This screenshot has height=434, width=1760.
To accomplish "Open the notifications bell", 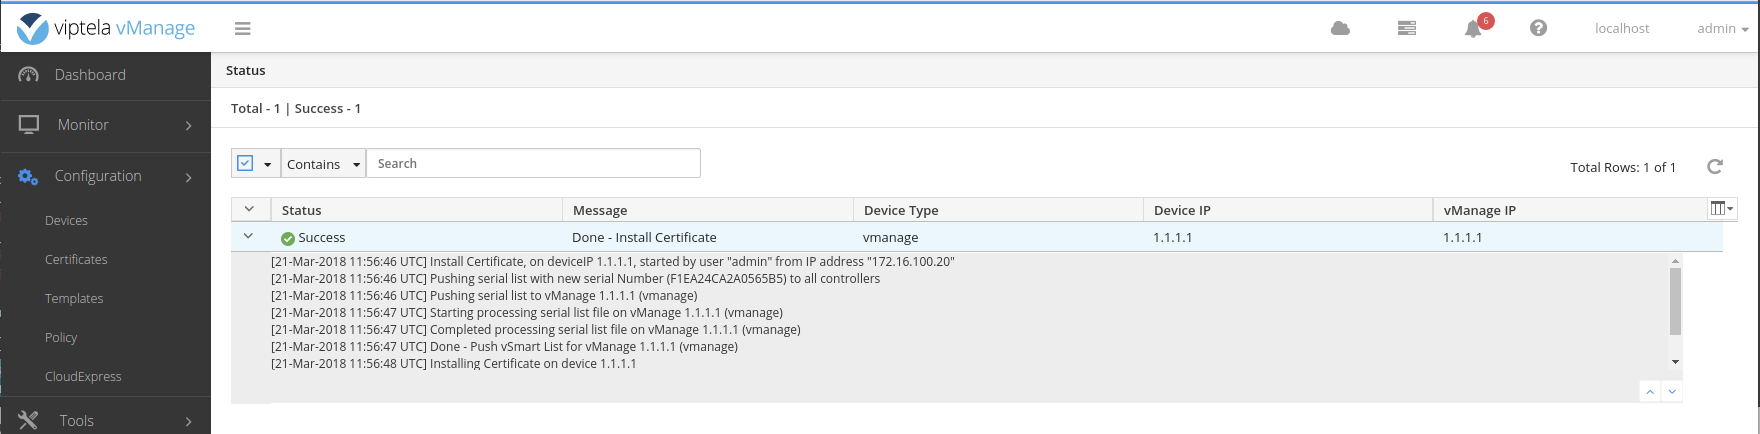I will (x=1473, y=29).
